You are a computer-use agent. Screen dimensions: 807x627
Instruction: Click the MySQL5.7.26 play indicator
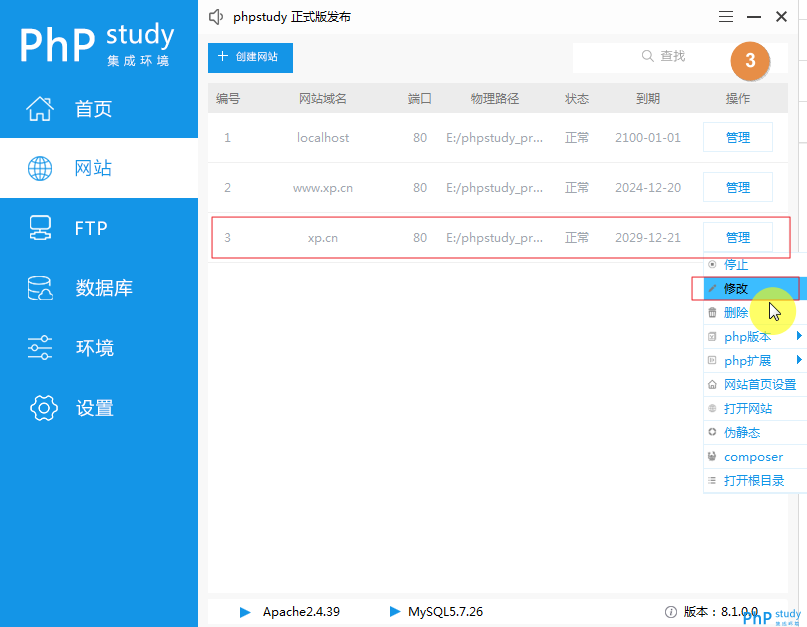(x=391, y=611)
